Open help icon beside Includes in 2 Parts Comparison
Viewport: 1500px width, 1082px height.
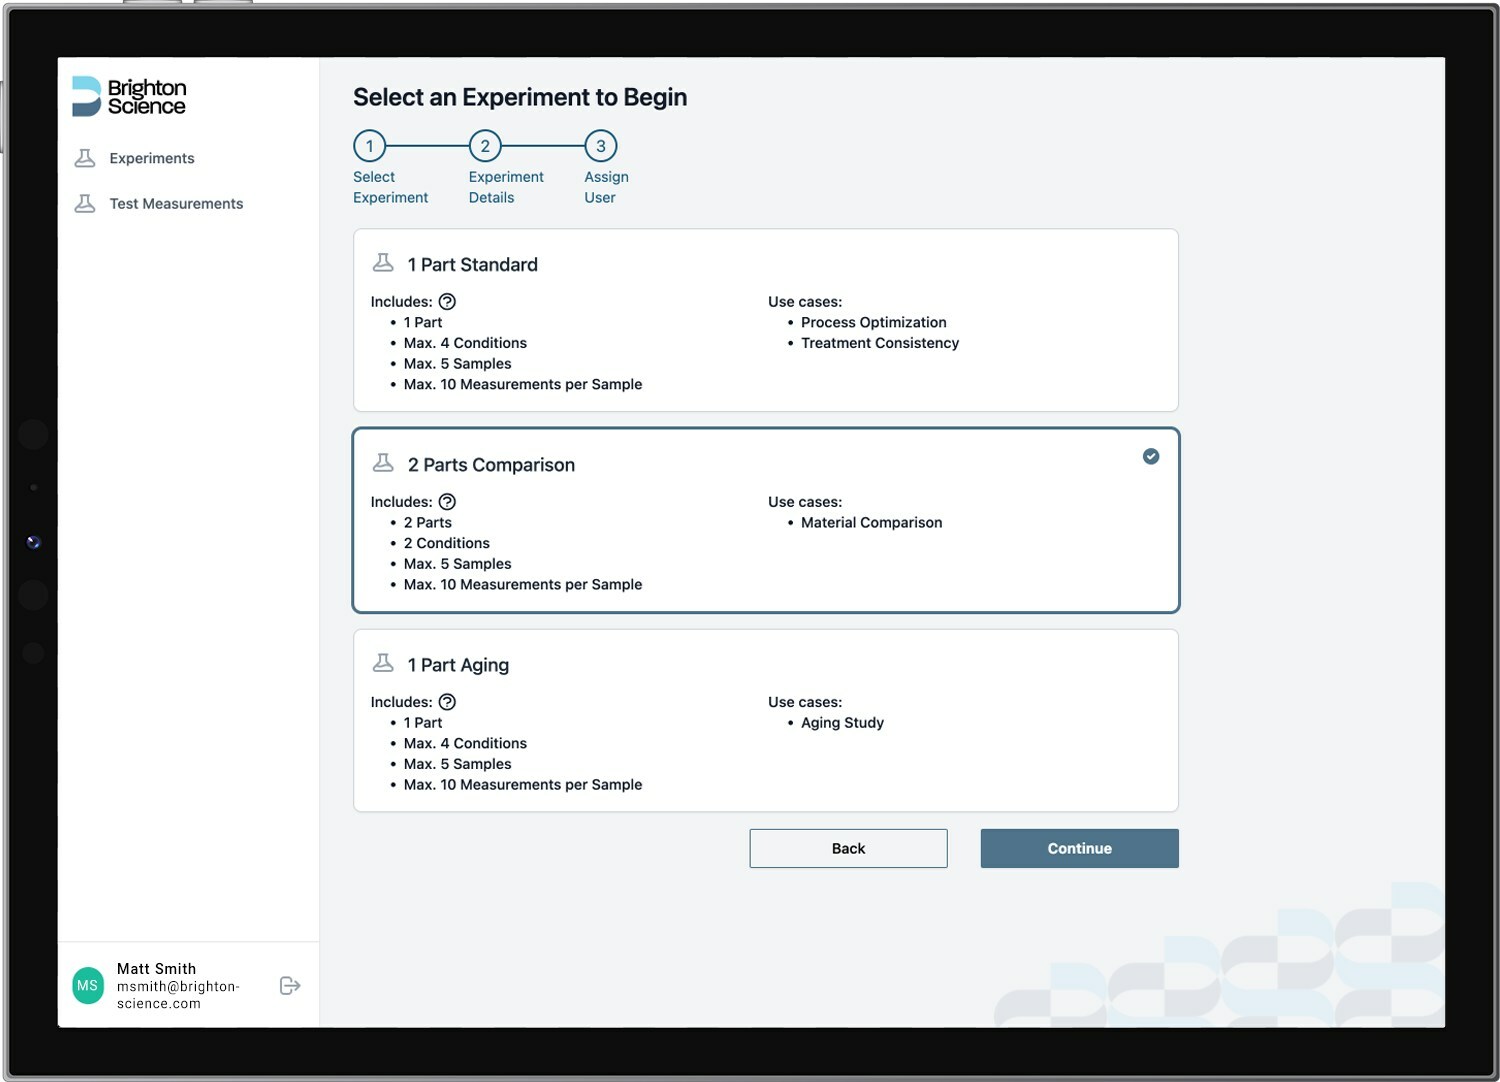click(x=447, y=502)
